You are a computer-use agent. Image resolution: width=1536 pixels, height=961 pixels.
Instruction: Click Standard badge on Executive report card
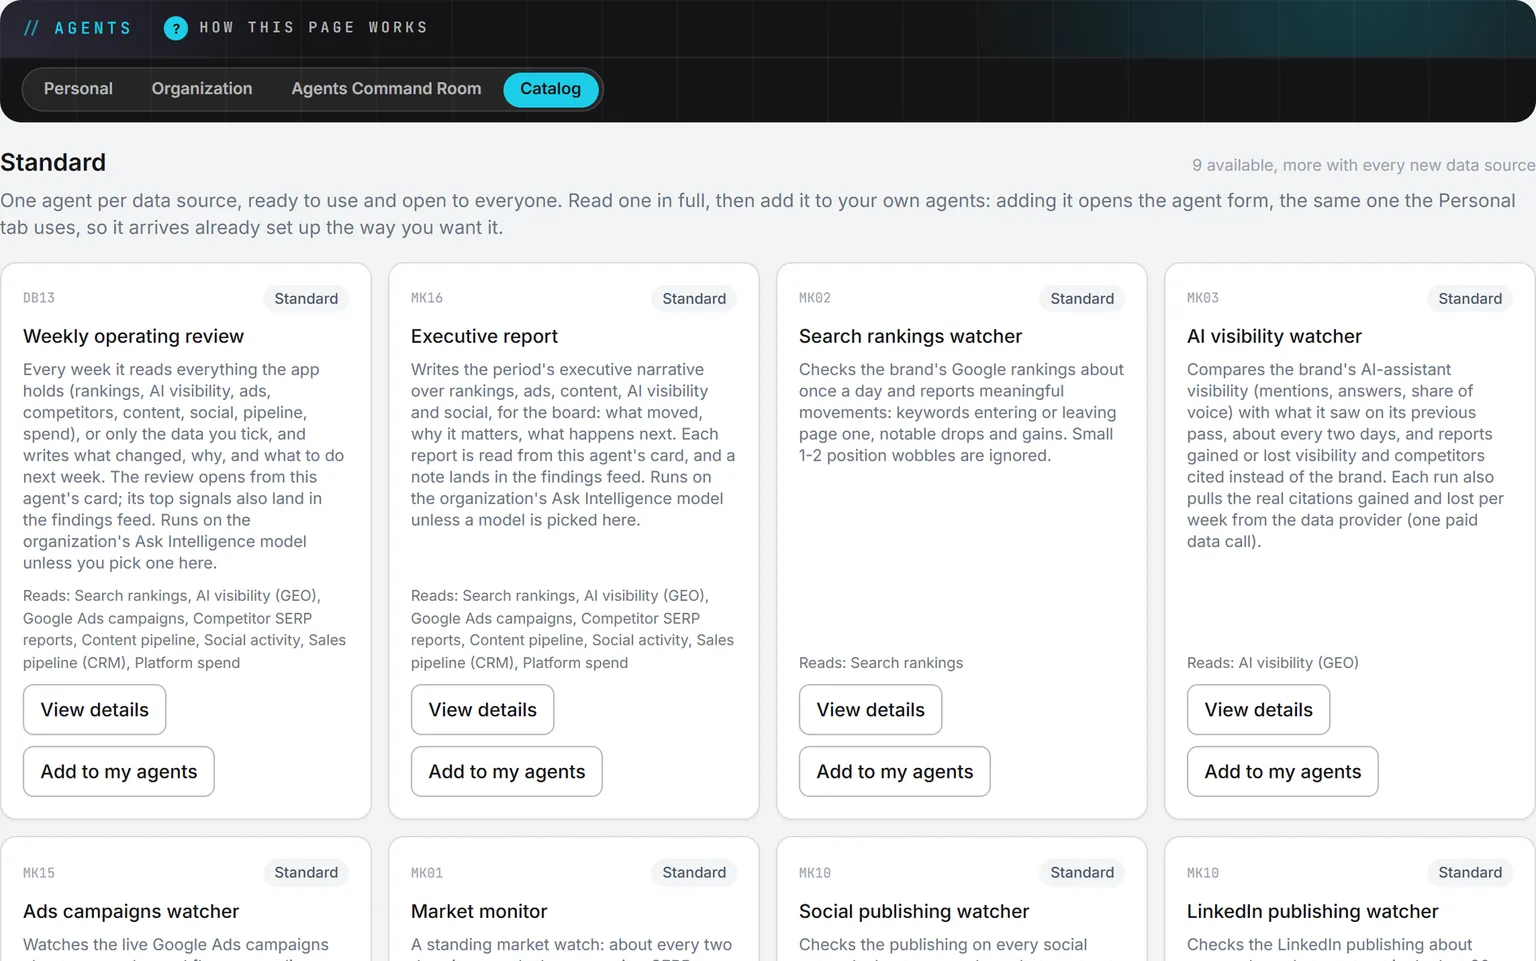click(694, 299)
